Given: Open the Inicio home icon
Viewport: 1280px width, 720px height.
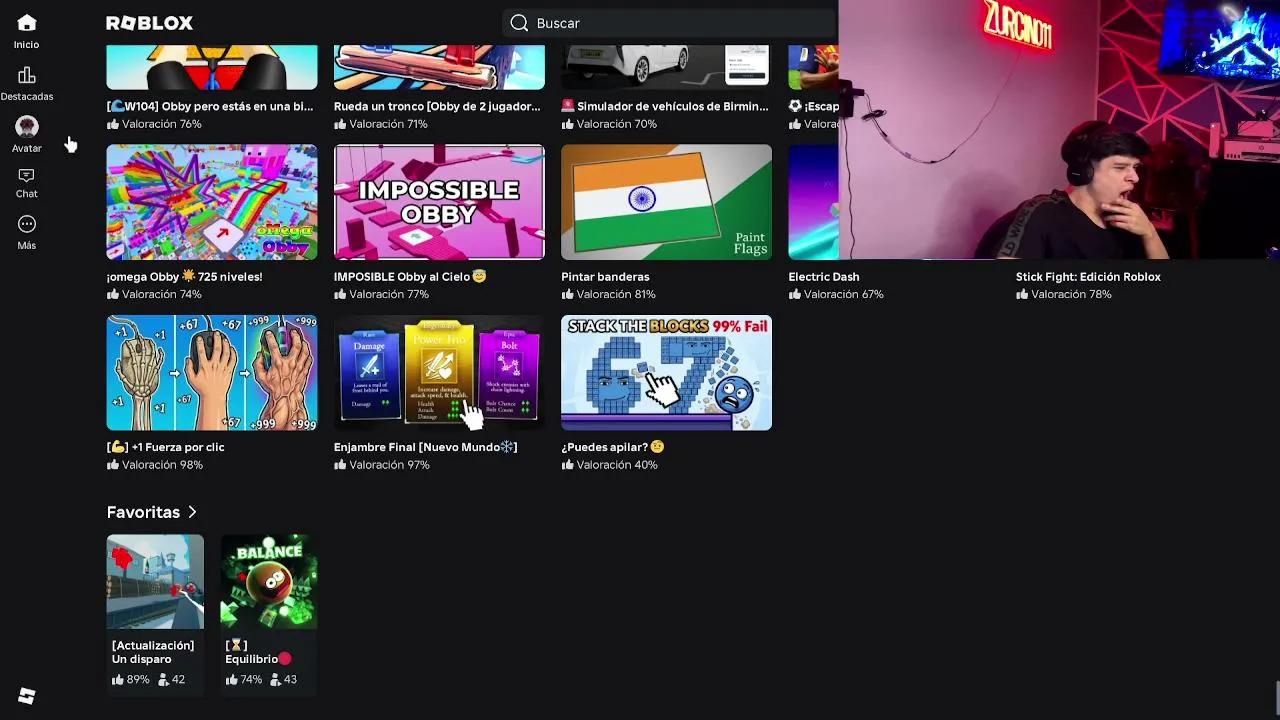Looking at the screenshot, I should point(27,23).
